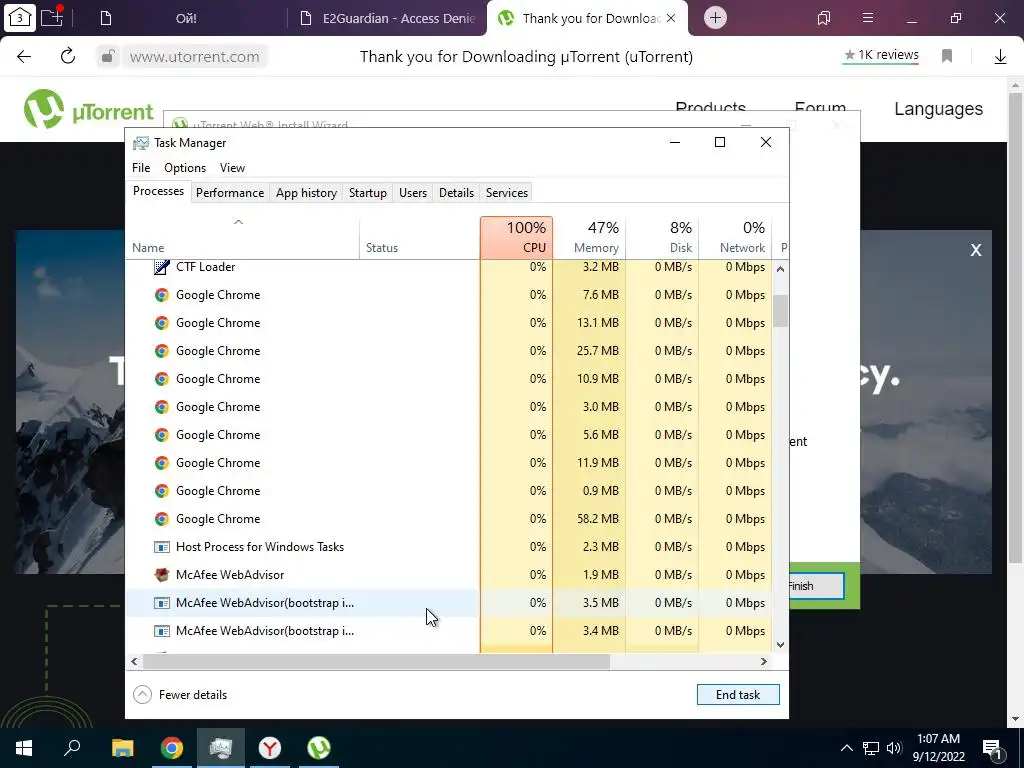
Task: Click Finish in the install wizard
Action: point(816,586)
